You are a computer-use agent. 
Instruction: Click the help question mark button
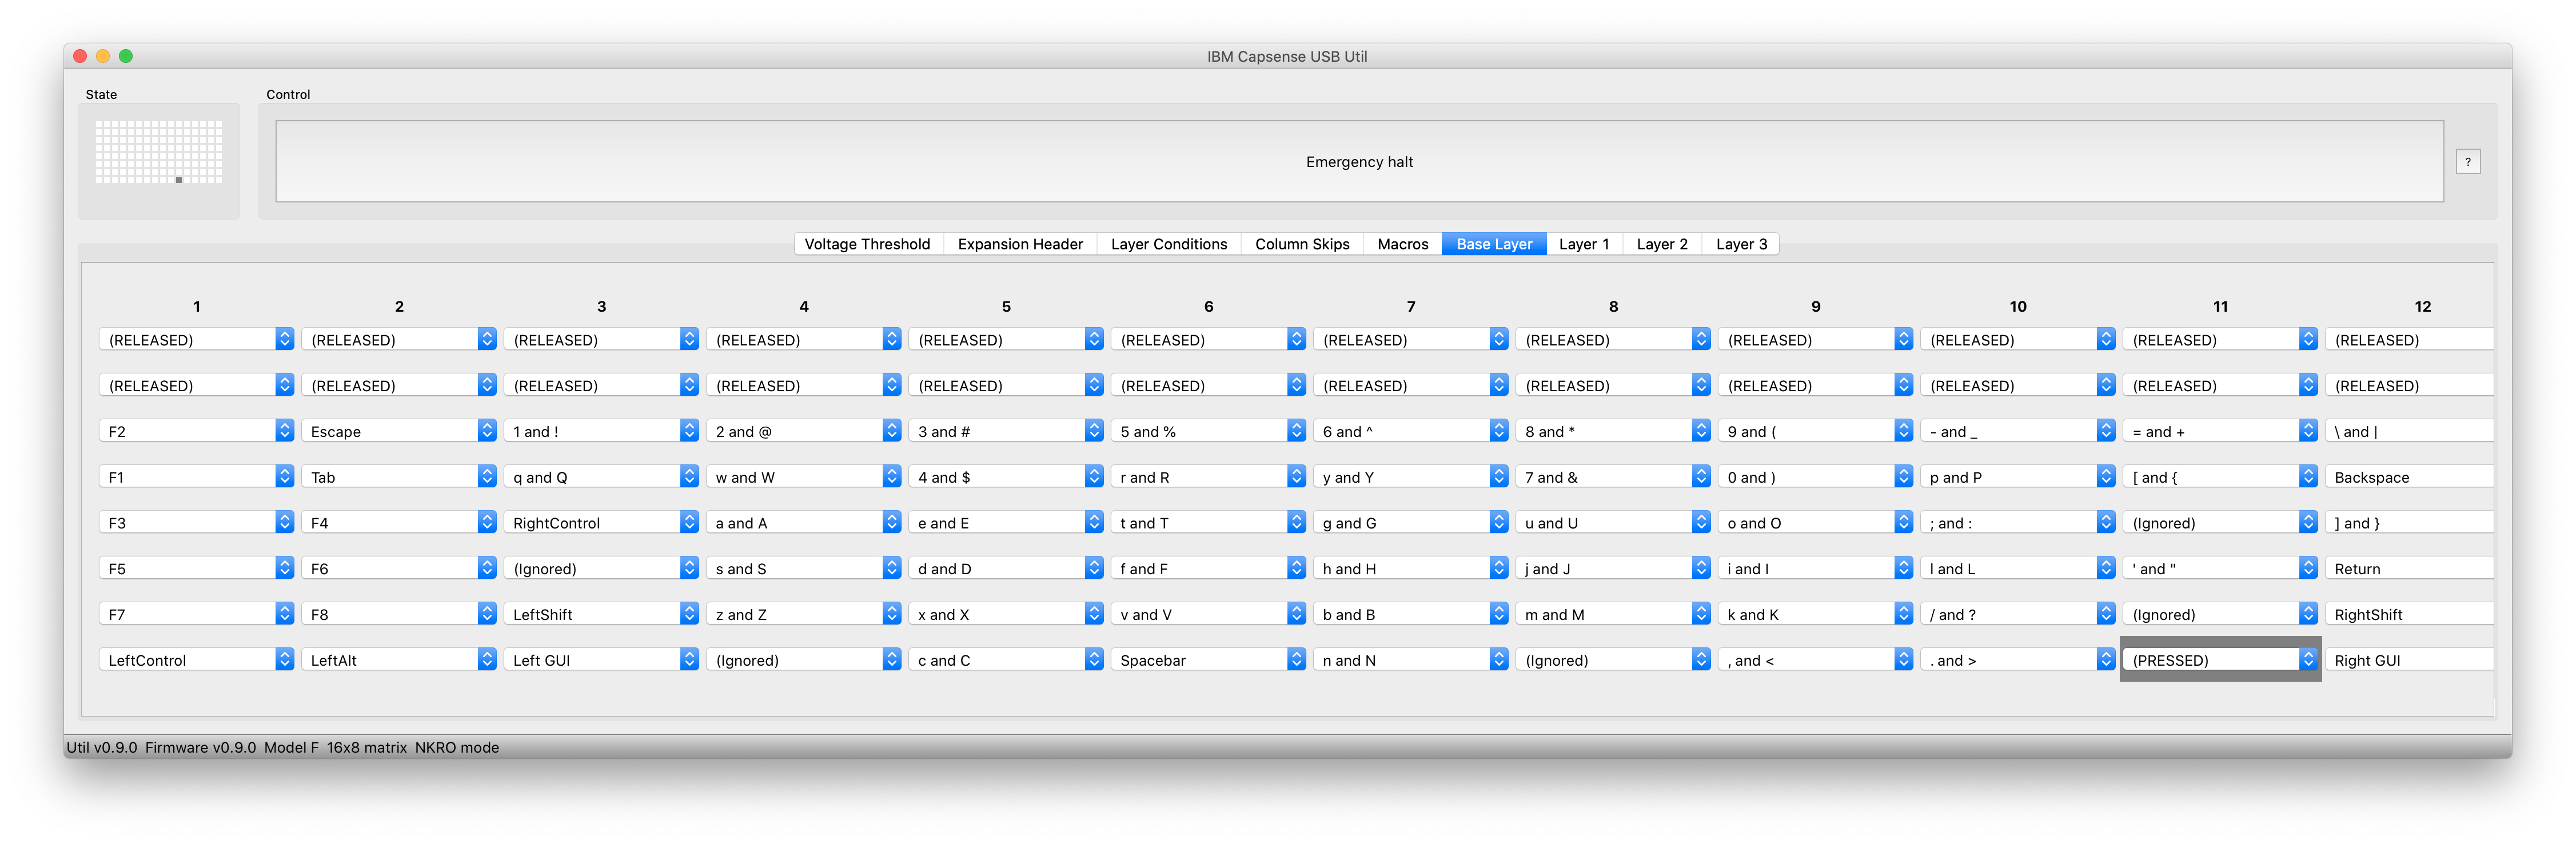tap(2468, 161)
